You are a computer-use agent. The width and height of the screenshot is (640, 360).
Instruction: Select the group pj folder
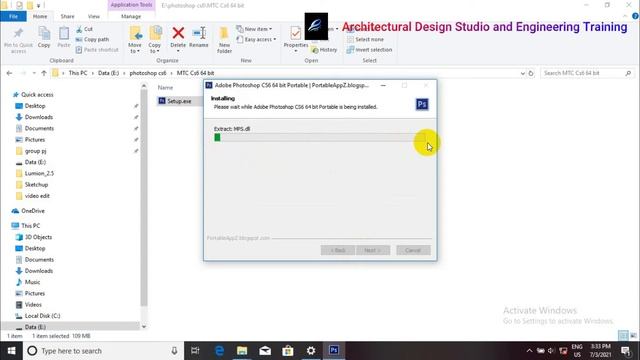point(35,151)
